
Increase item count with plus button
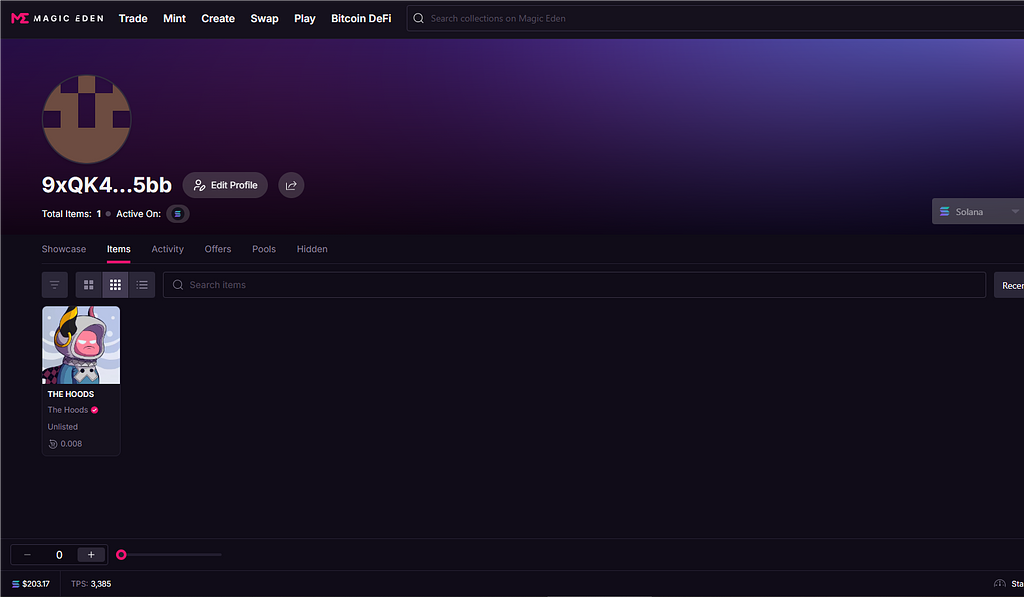[91, 555]
